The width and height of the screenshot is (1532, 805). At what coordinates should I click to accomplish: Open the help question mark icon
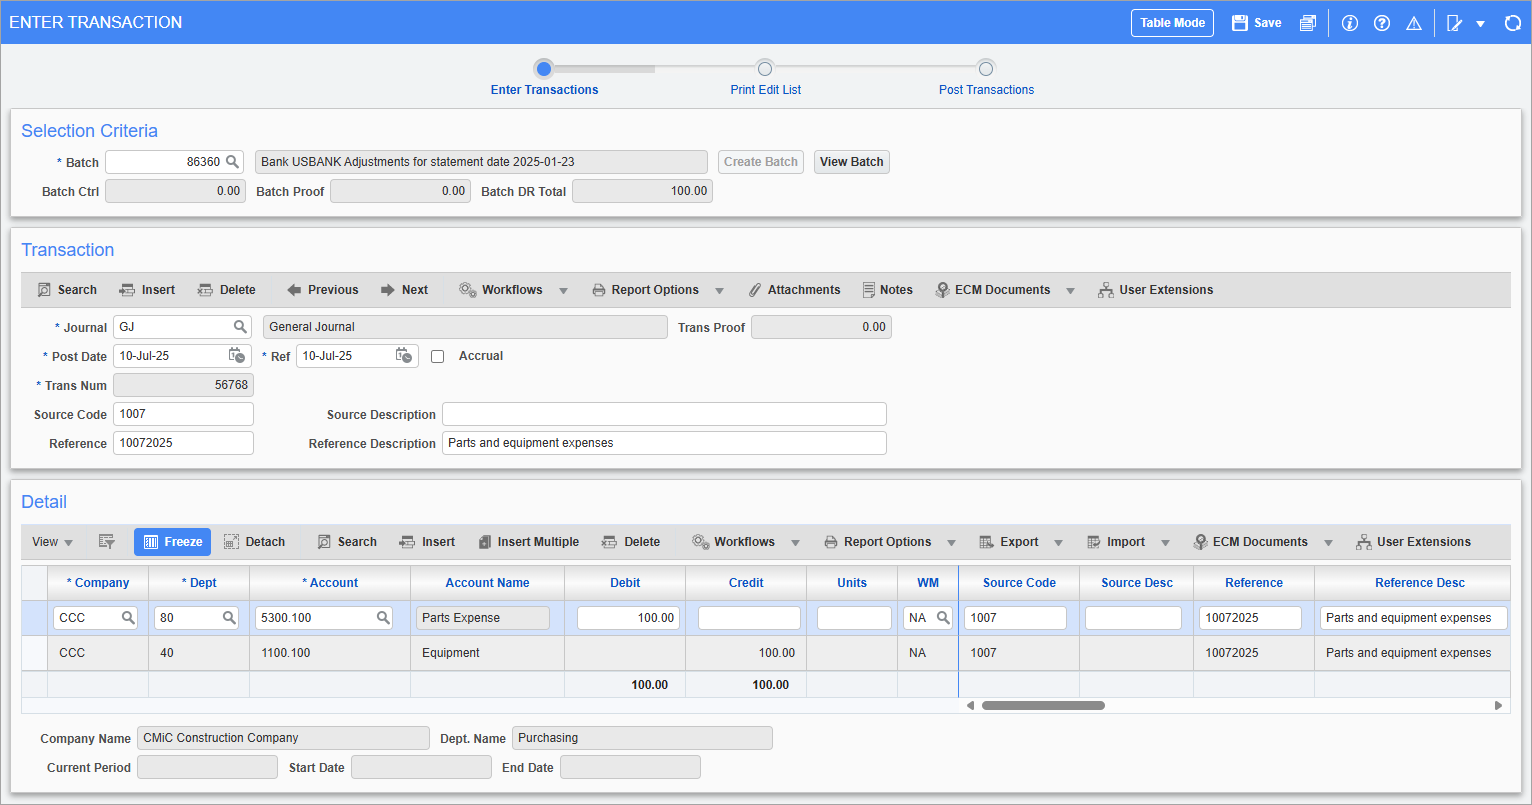point(1382,23)
